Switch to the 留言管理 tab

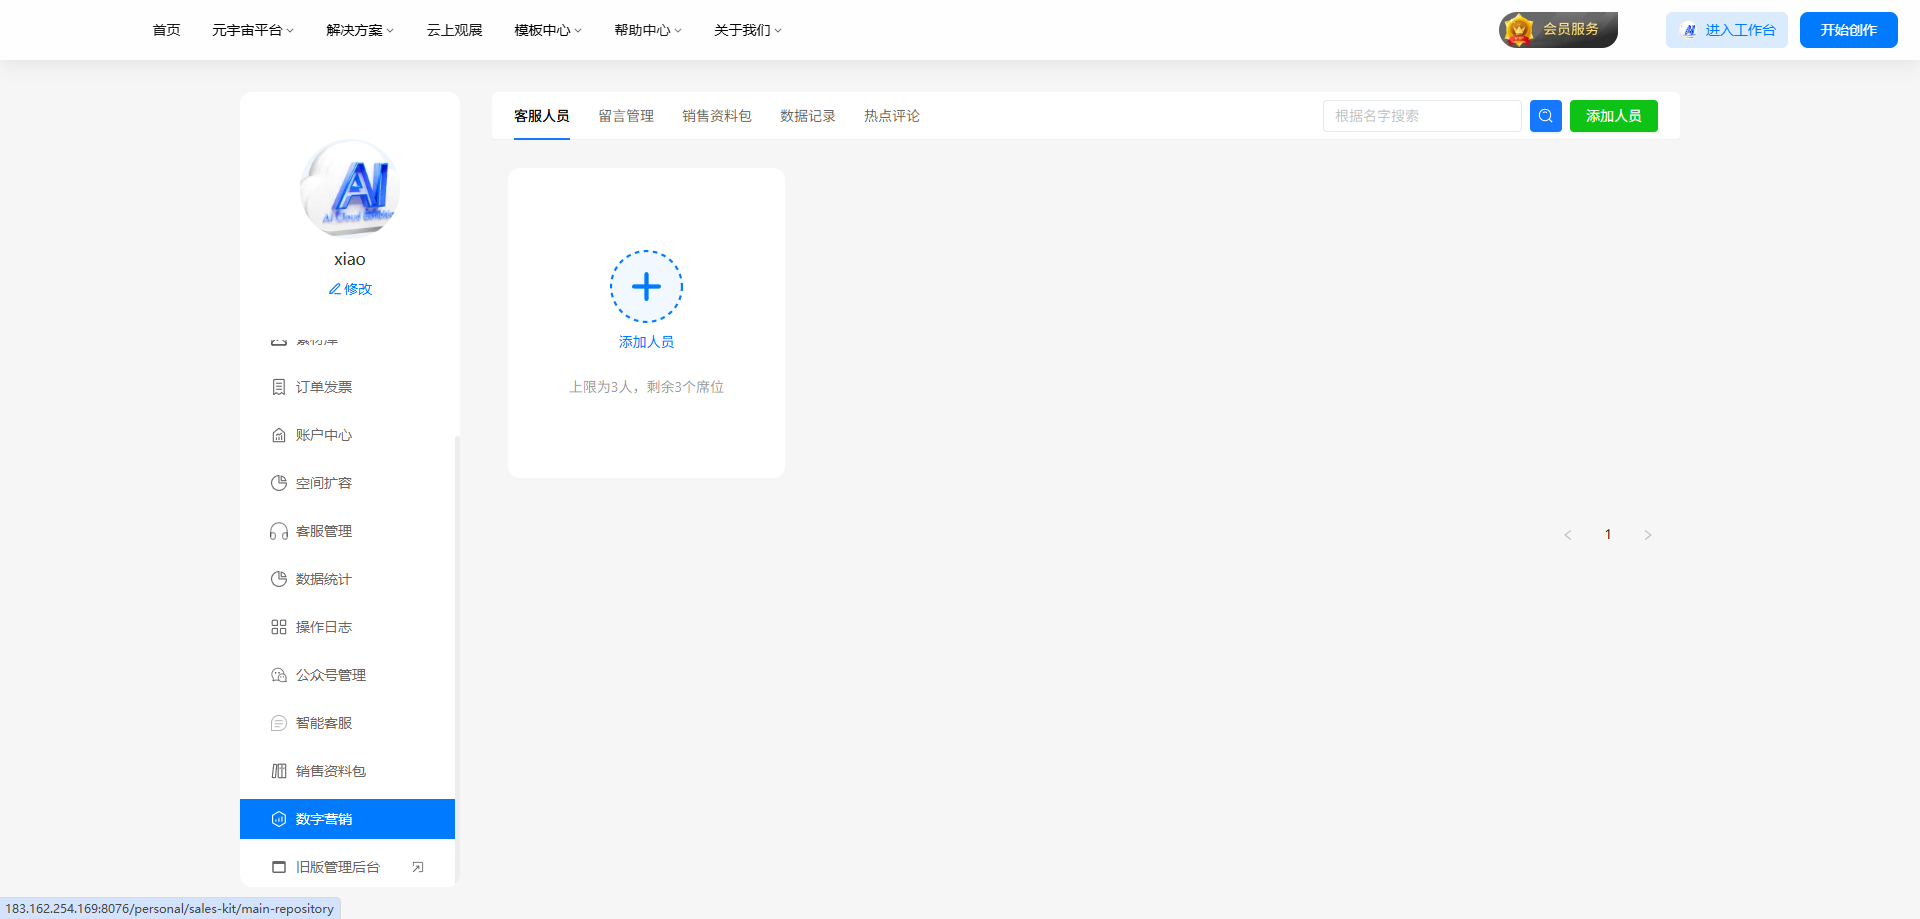point(626,116)
